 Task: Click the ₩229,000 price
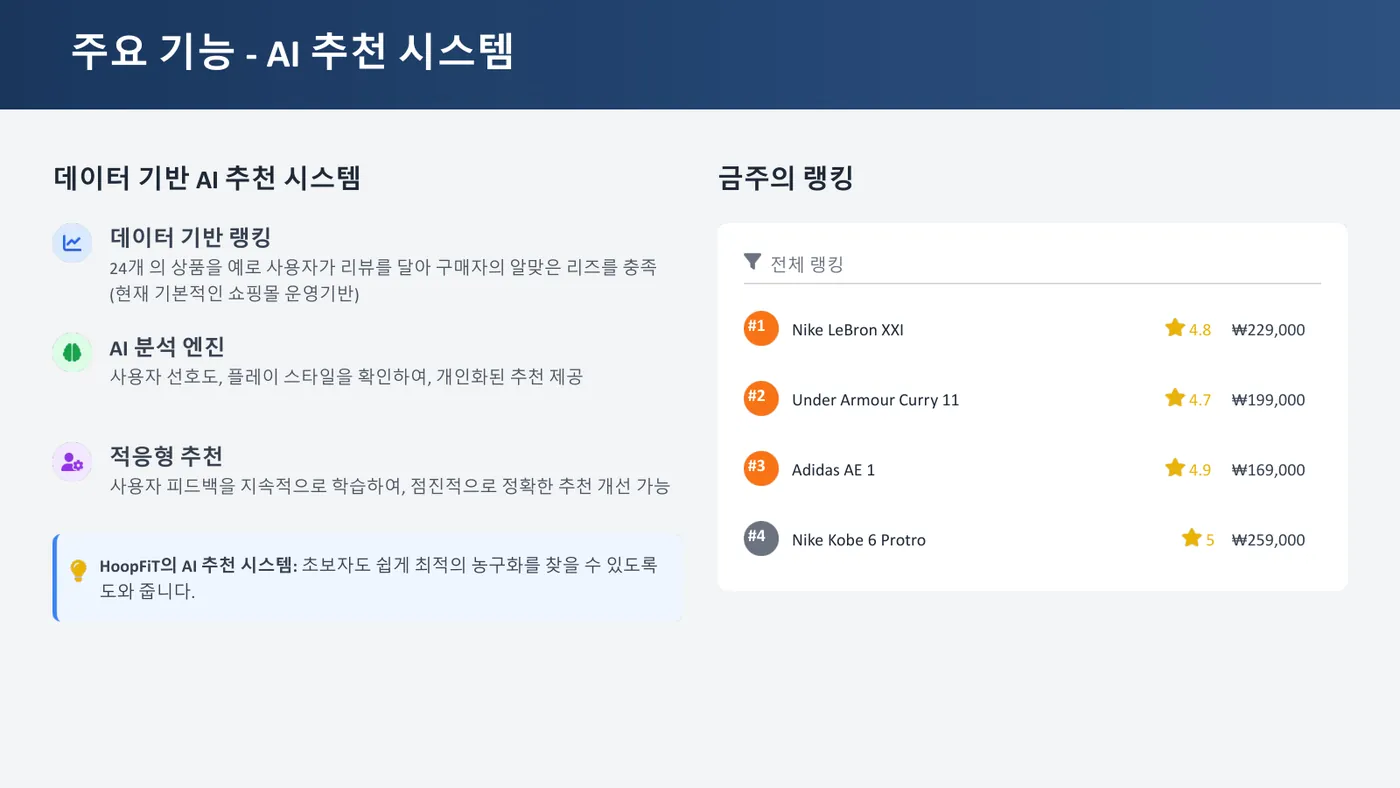(x=1268, y=330)
